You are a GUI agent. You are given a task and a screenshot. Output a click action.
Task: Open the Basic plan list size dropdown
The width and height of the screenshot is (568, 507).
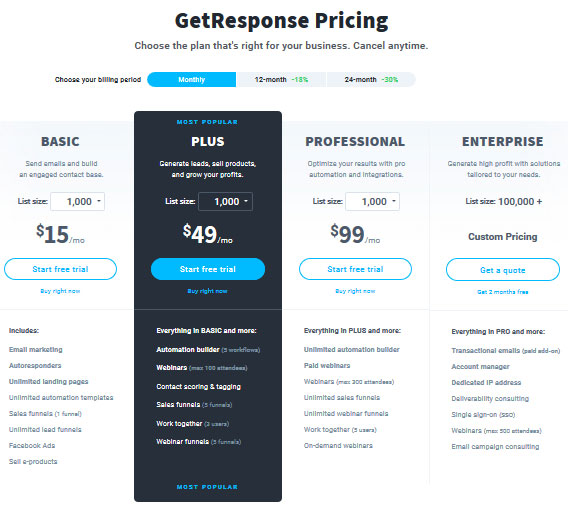point(78,201)
